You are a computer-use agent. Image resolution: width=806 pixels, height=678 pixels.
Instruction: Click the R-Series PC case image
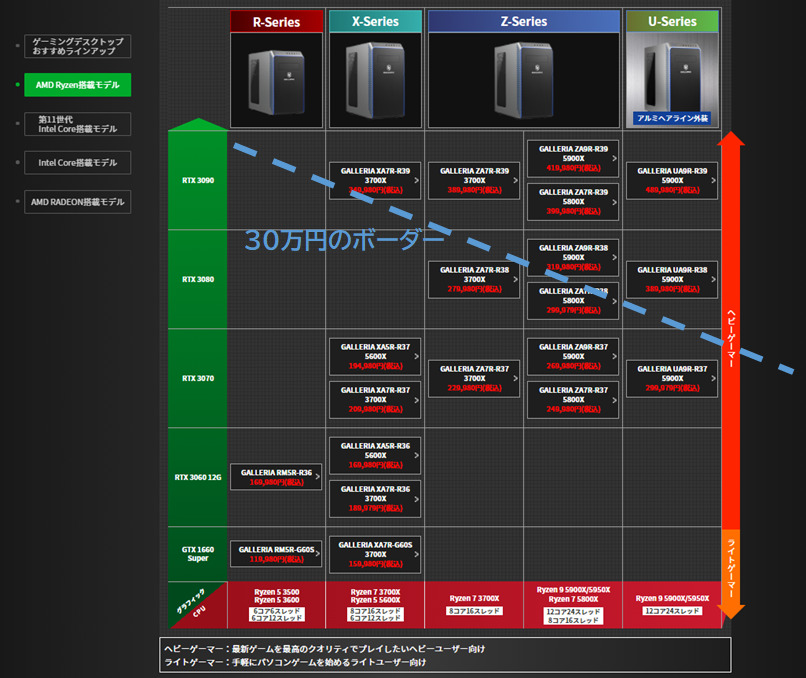(x=277, y=80)
